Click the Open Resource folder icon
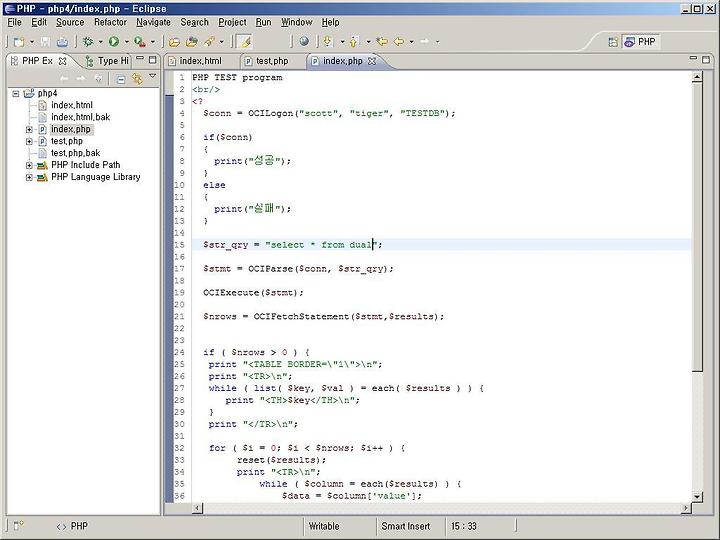The height and width of the screenshot is (540, 720). tap(191, 42)
